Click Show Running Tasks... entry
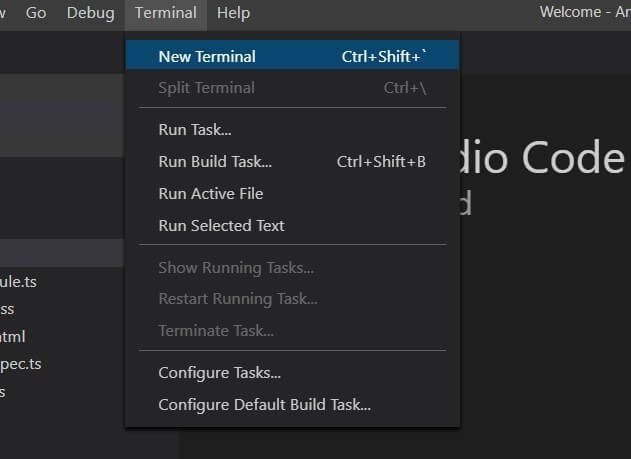Screen dimensions: 631x459 point(236,268)
